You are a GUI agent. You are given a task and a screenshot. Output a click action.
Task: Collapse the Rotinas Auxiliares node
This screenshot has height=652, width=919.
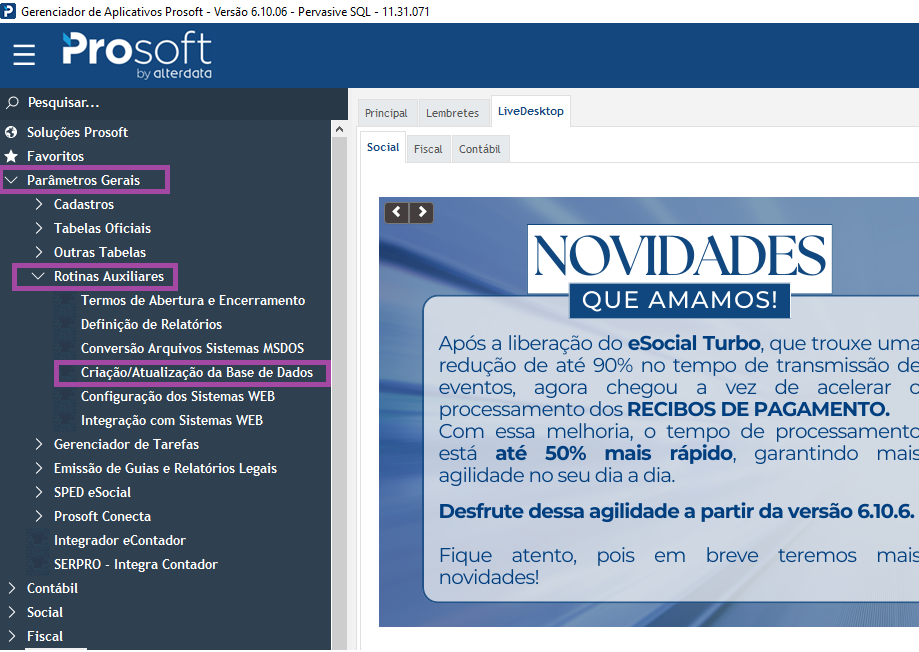[x=38, y=276]
